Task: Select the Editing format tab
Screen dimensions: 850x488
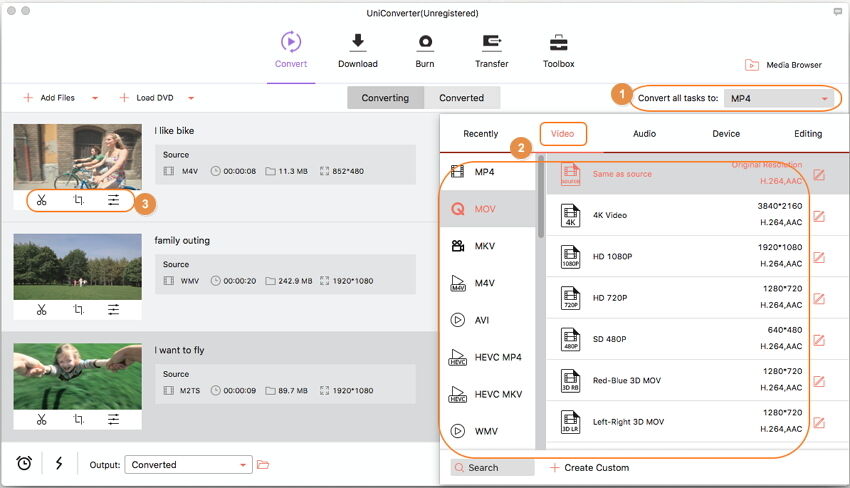Action: coord(808,133)
